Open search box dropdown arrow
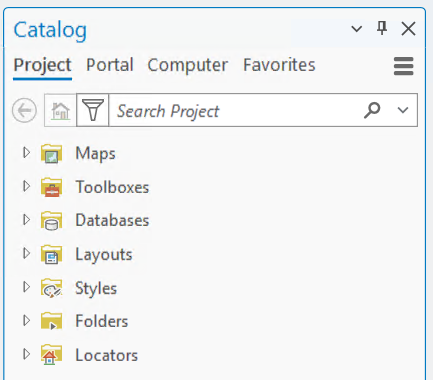This screenshot has width=433, height=380. tap(403, 110)
